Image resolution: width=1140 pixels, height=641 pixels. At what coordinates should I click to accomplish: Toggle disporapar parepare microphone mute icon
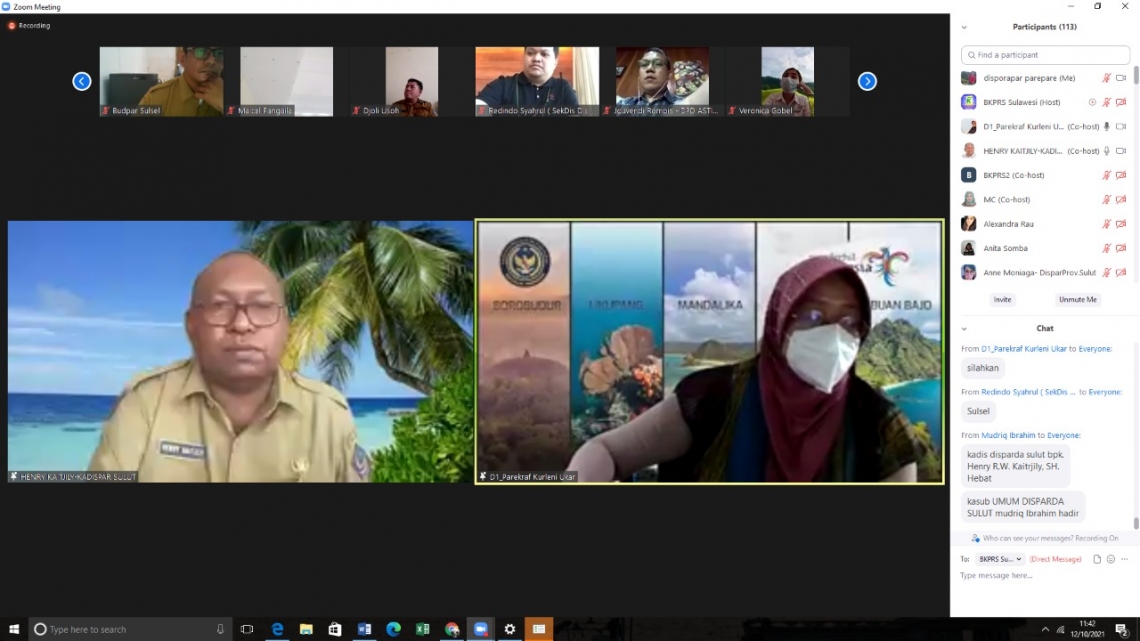1106,78
